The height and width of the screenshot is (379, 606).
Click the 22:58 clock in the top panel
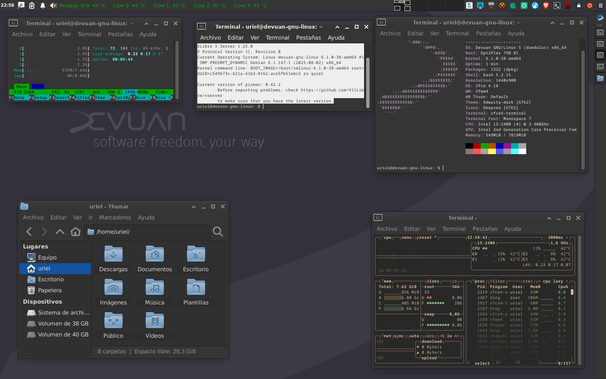click(7, 5)
